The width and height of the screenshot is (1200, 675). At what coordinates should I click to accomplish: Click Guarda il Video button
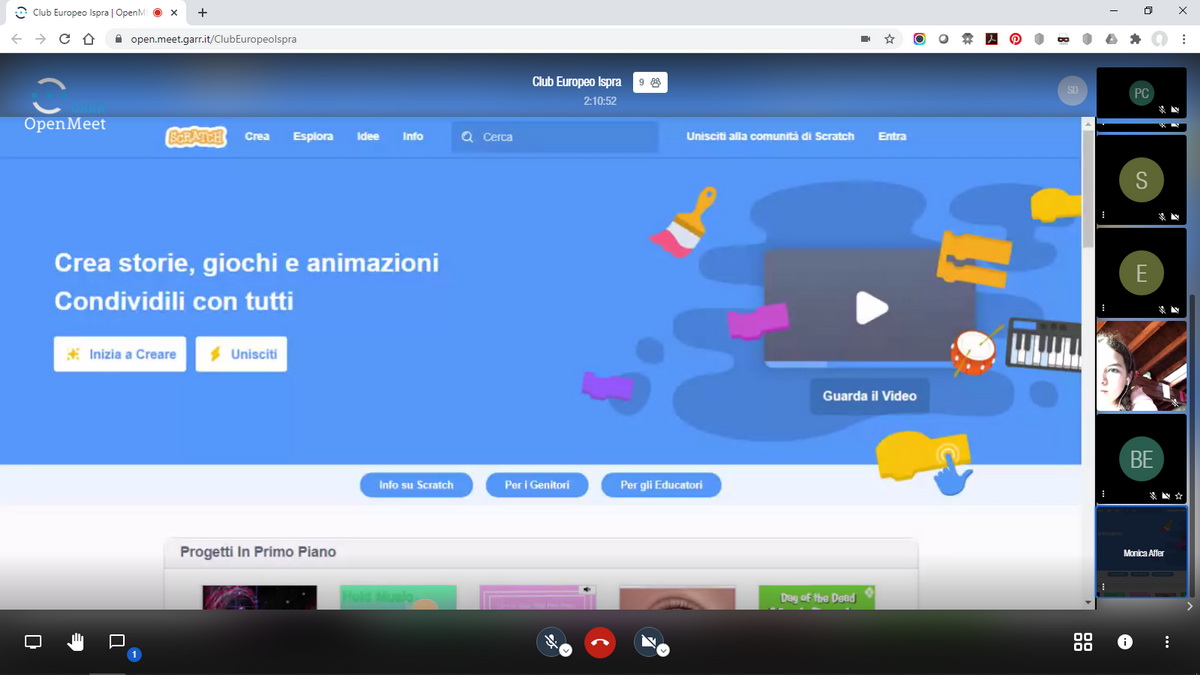870,396
